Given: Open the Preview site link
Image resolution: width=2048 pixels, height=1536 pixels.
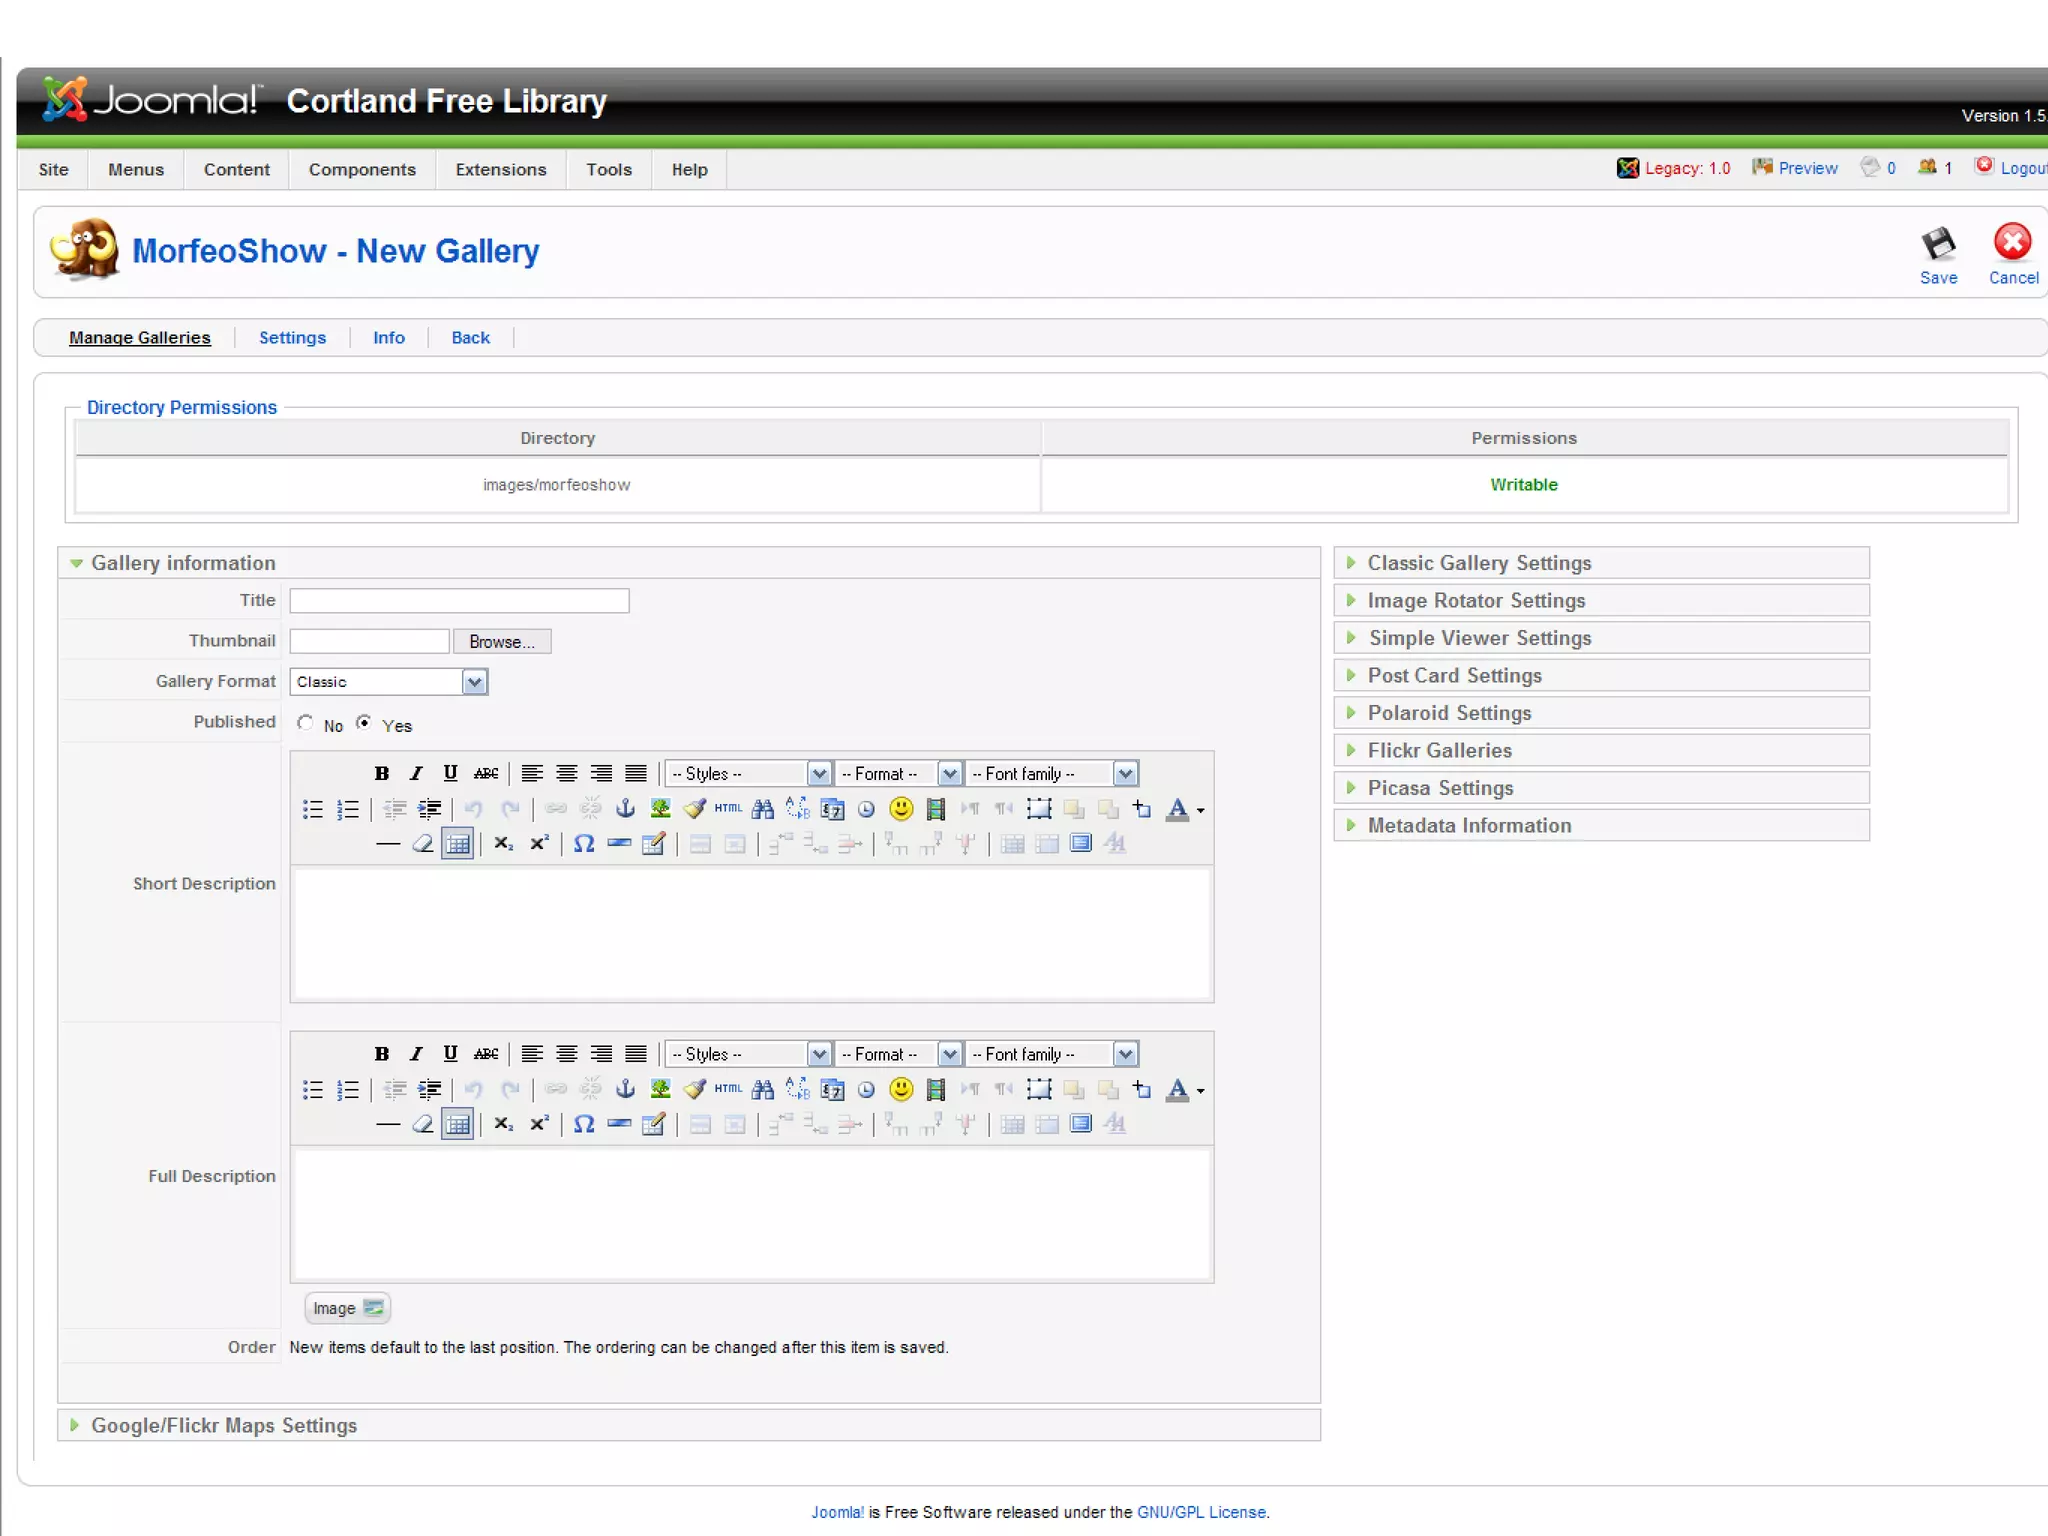Looking at the screenshot, I should pyautogui.click(x=1796, y=168).
